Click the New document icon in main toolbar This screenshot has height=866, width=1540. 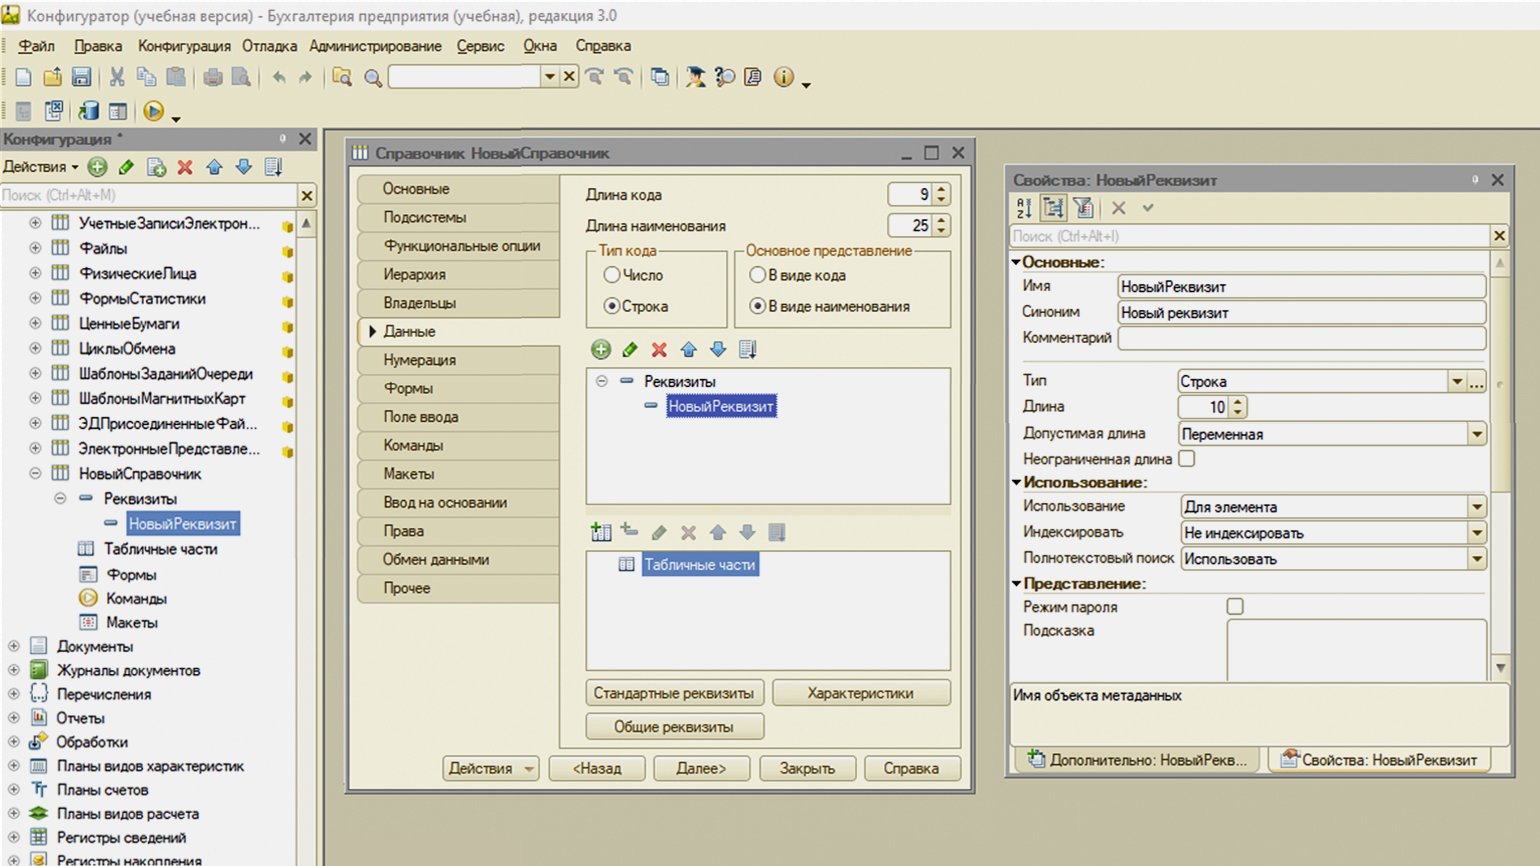pyautogui.click(x=24, y=77)
